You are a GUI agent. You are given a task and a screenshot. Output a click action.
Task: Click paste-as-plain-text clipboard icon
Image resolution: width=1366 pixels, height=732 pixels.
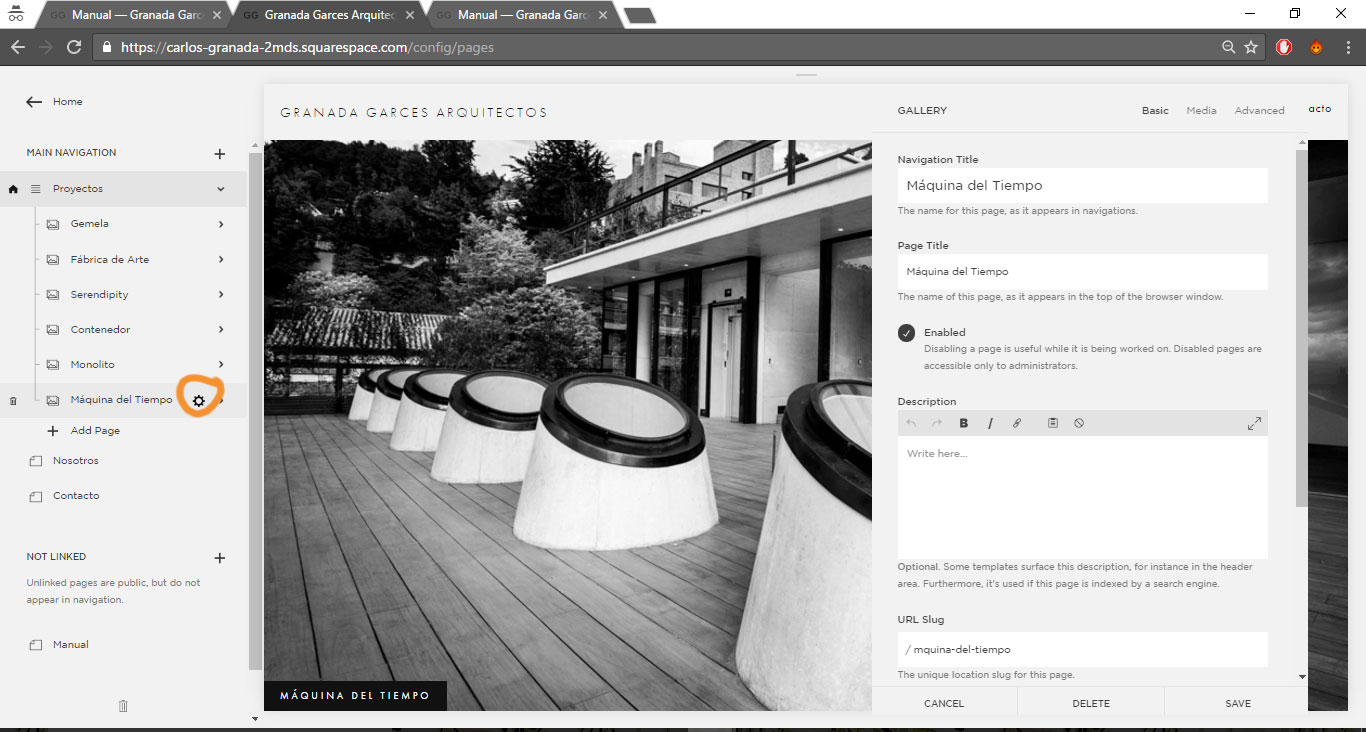(1053, 423)
